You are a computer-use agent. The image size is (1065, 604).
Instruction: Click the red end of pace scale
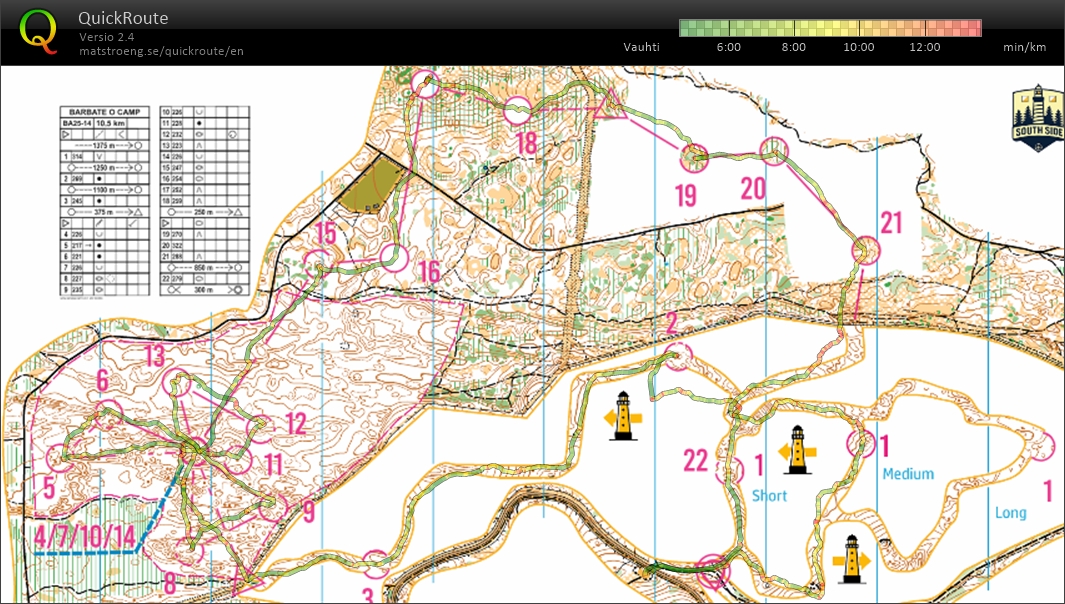click(x=974, y=28)
